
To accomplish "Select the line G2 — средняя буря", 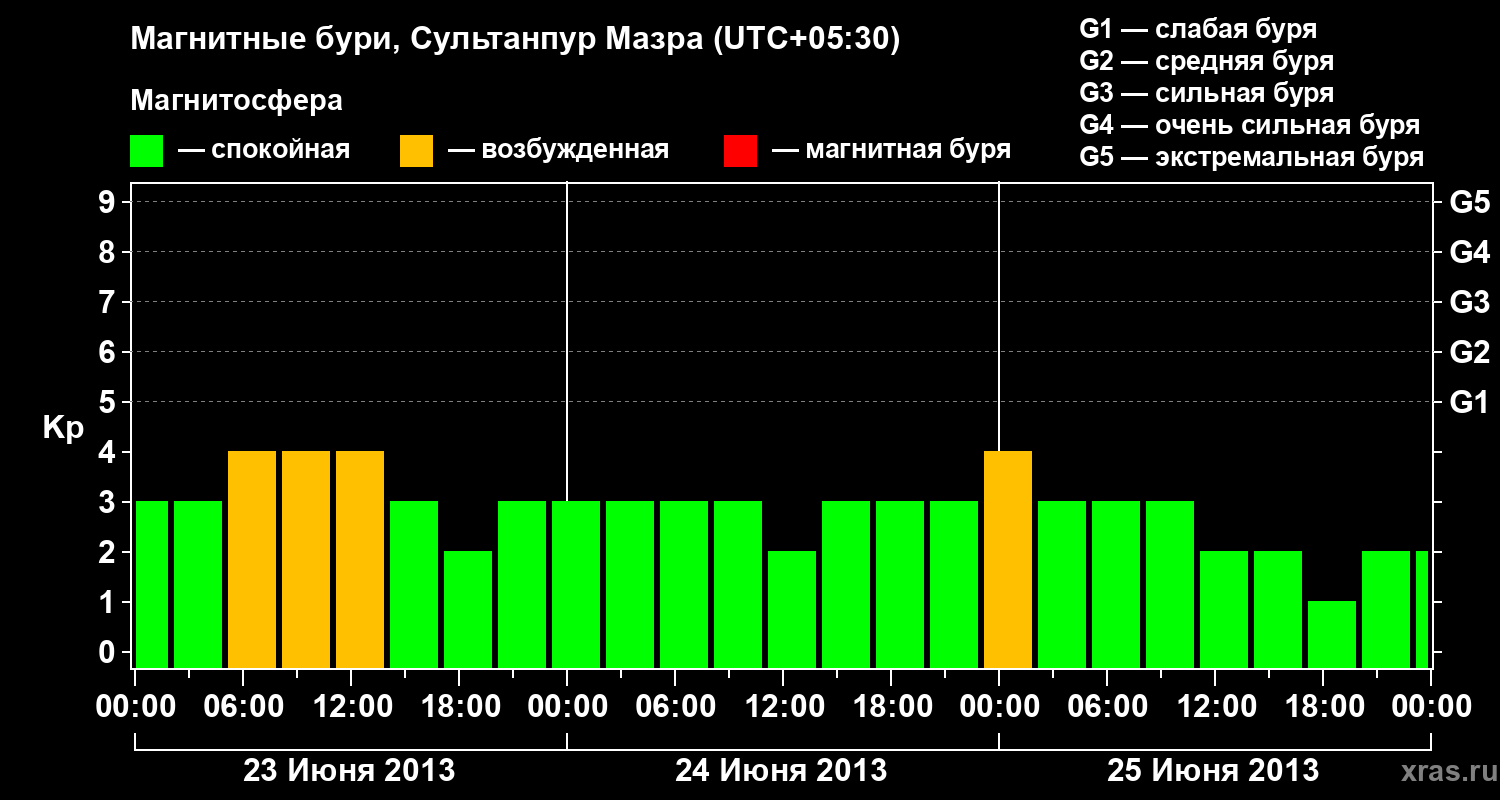I will pos(1206,61).
